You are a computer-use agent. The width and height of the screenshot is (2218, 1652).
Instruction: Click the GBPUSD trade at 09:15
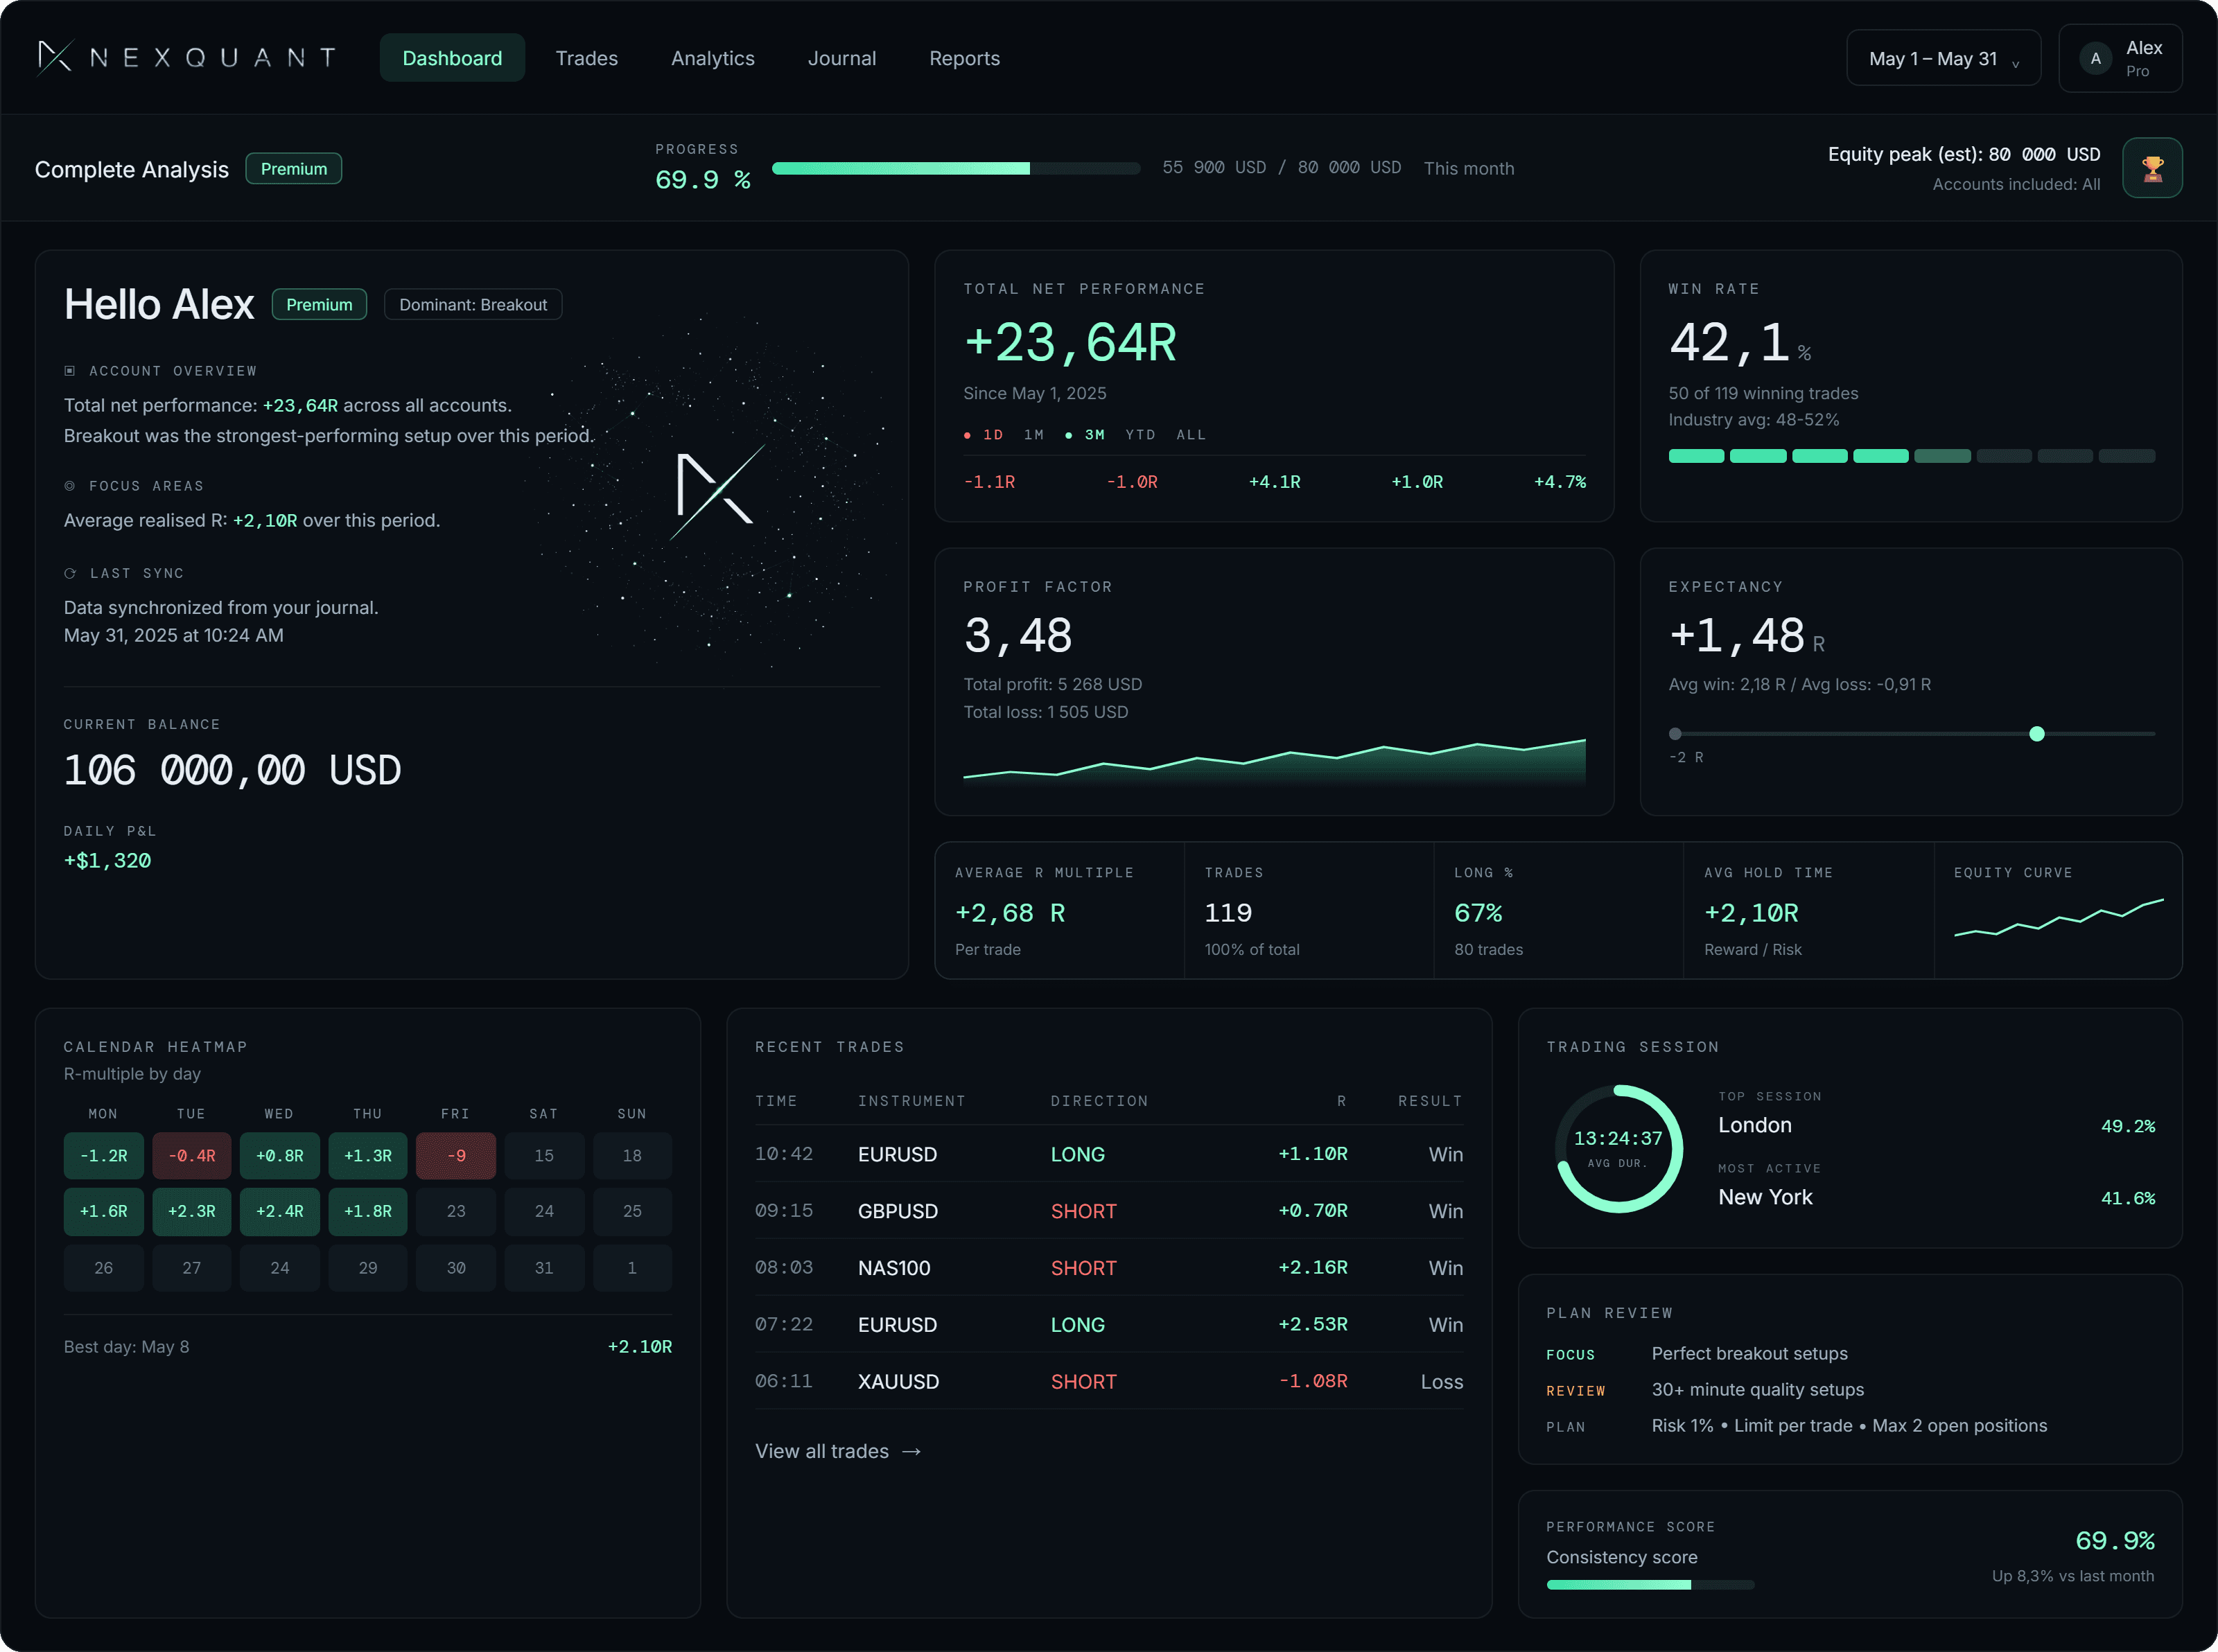coord(1109,1211)
